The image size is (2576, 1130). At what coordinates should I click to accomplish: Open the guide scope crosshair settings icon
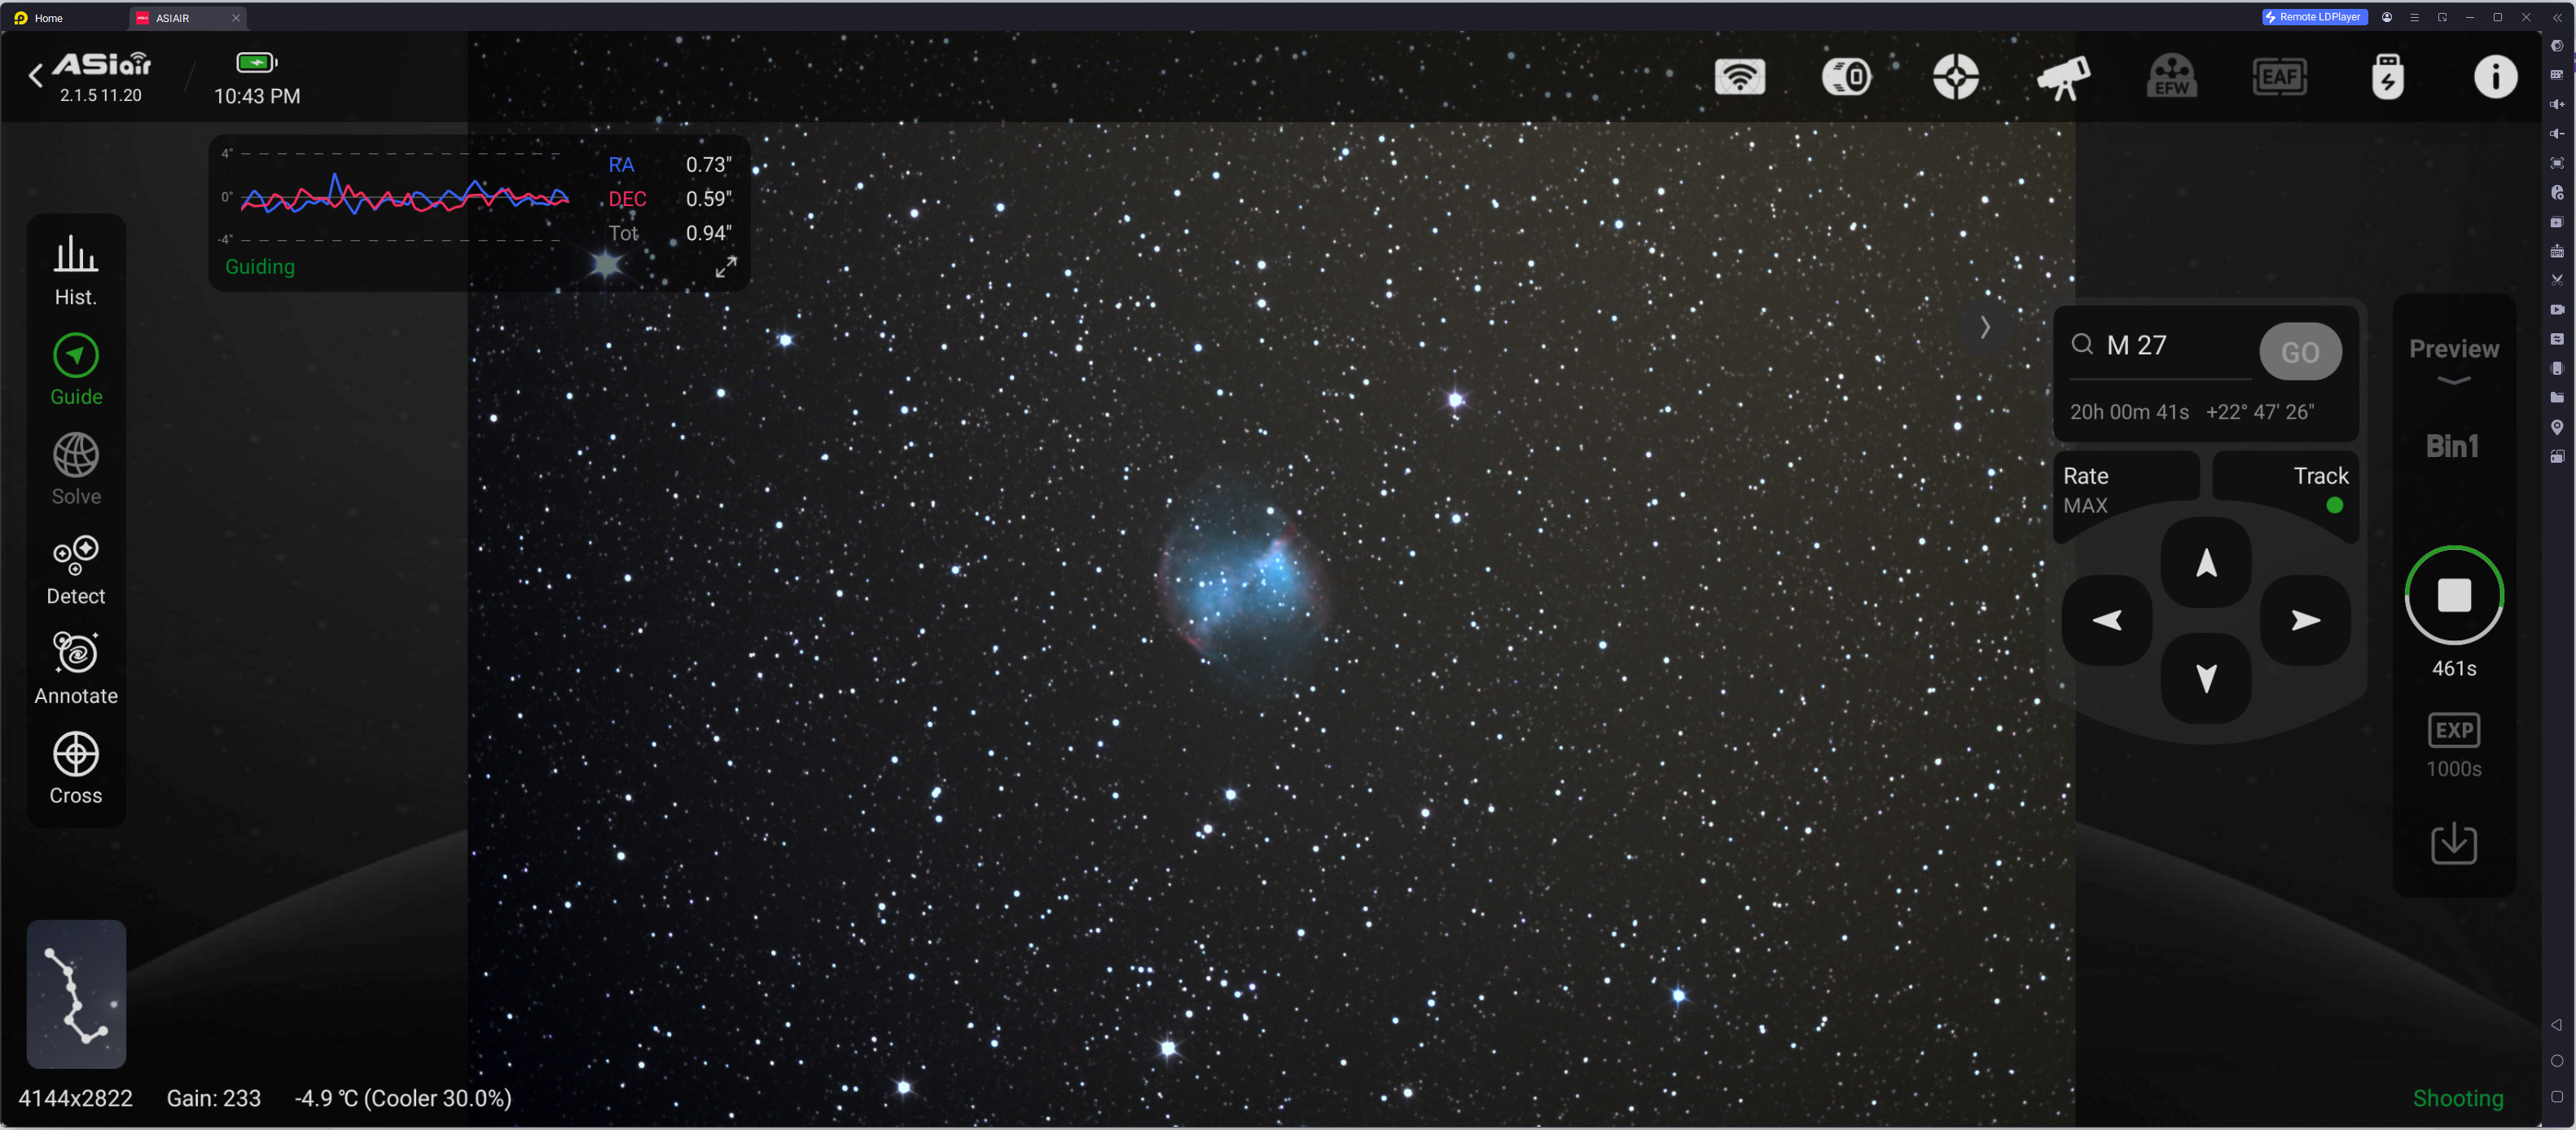(x=1955, y=77)
